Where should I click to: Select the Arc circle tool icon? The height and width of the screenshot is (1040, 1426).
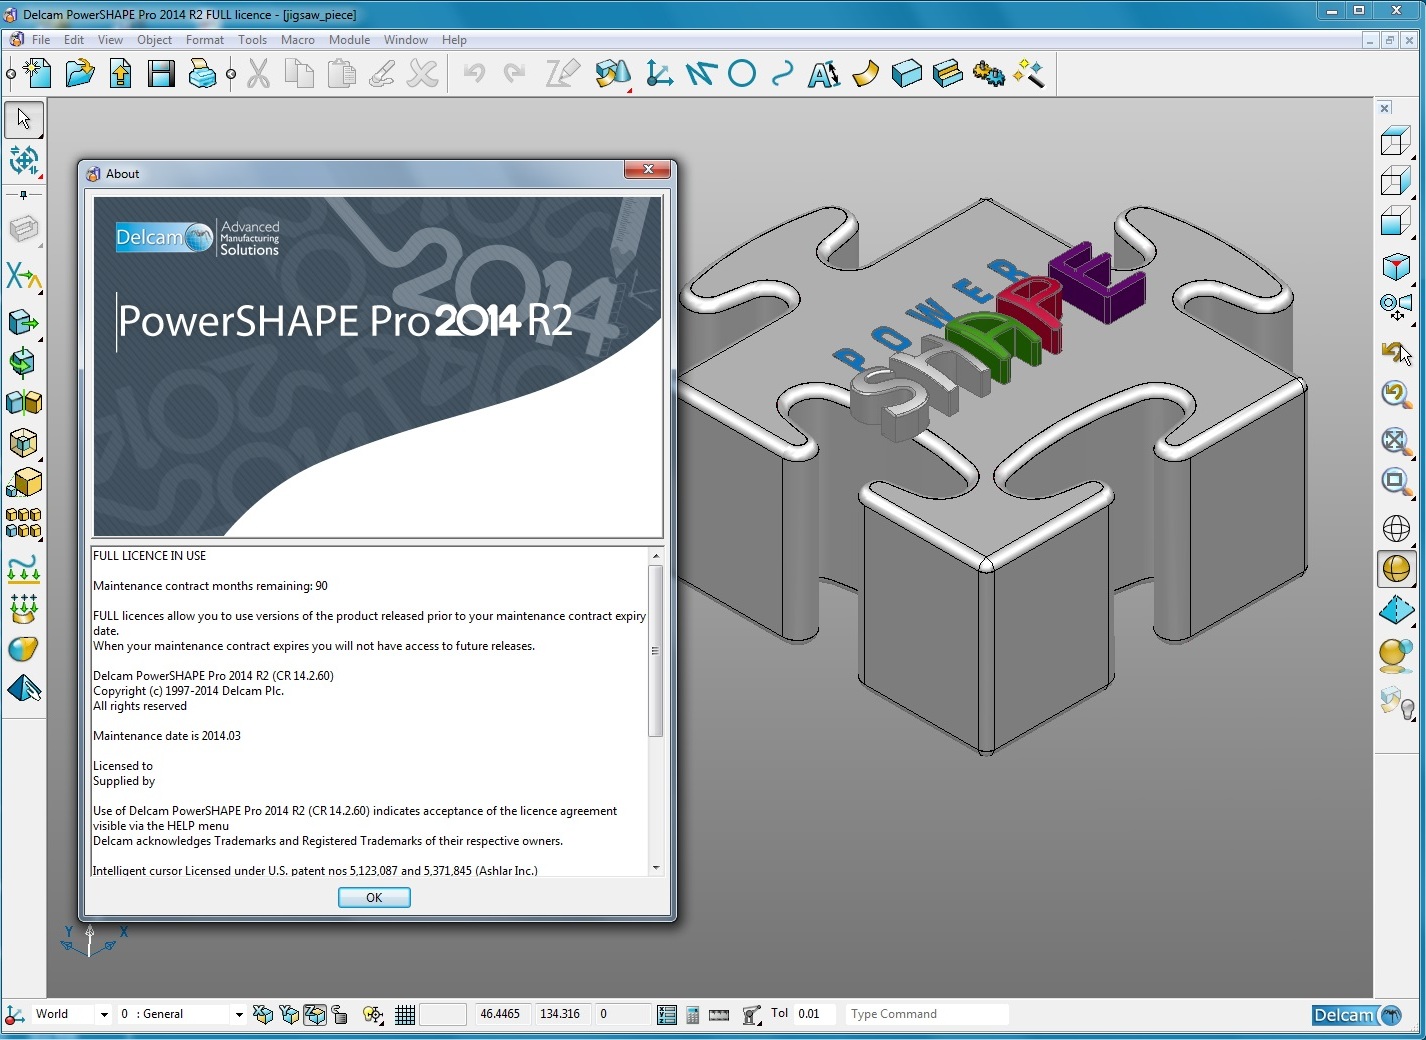pyautogui.click(x=742, y=73)
